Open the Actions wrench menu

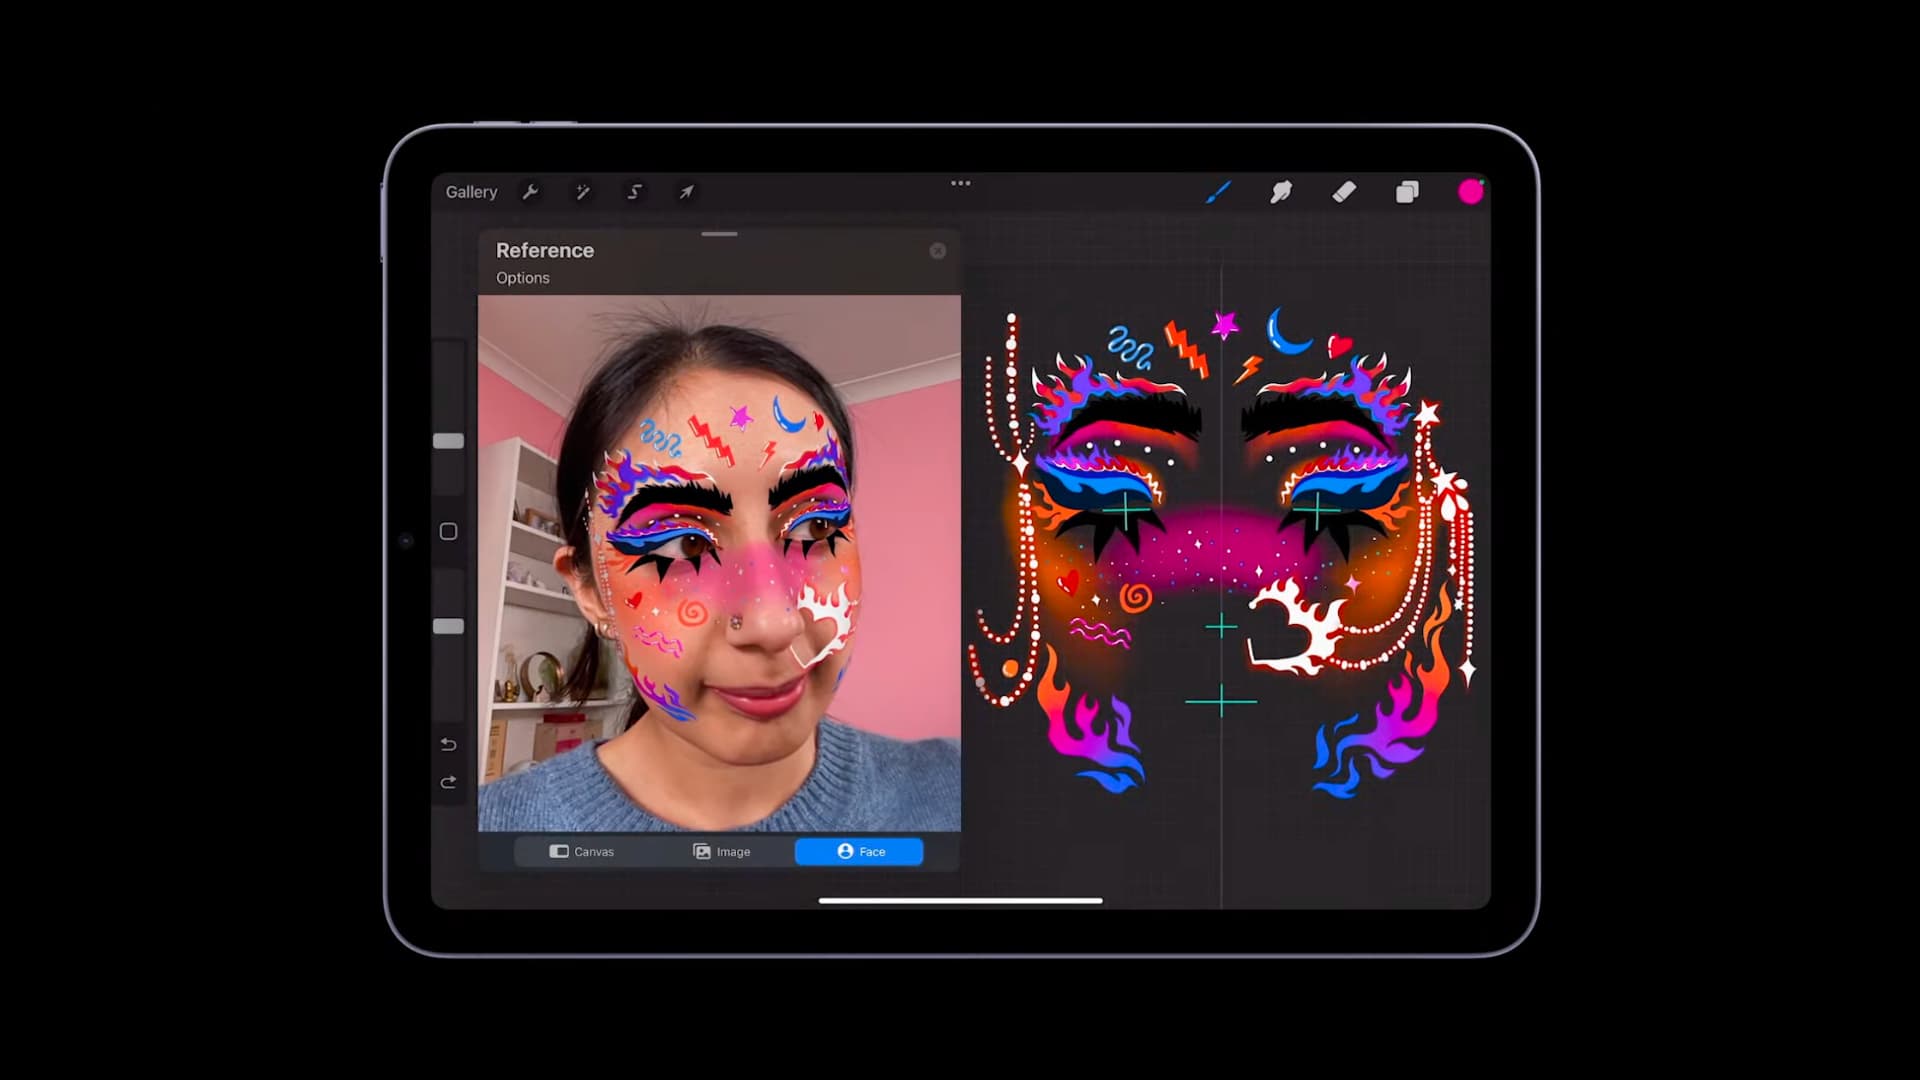click(531, 192)
